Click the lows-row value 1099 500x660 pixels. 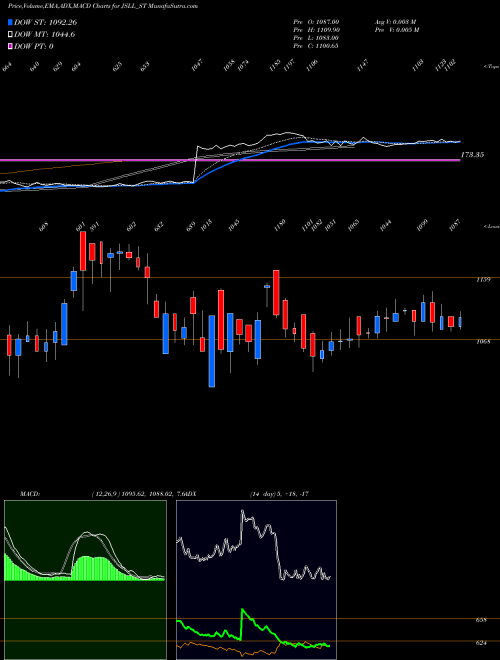tap(421, 224)
